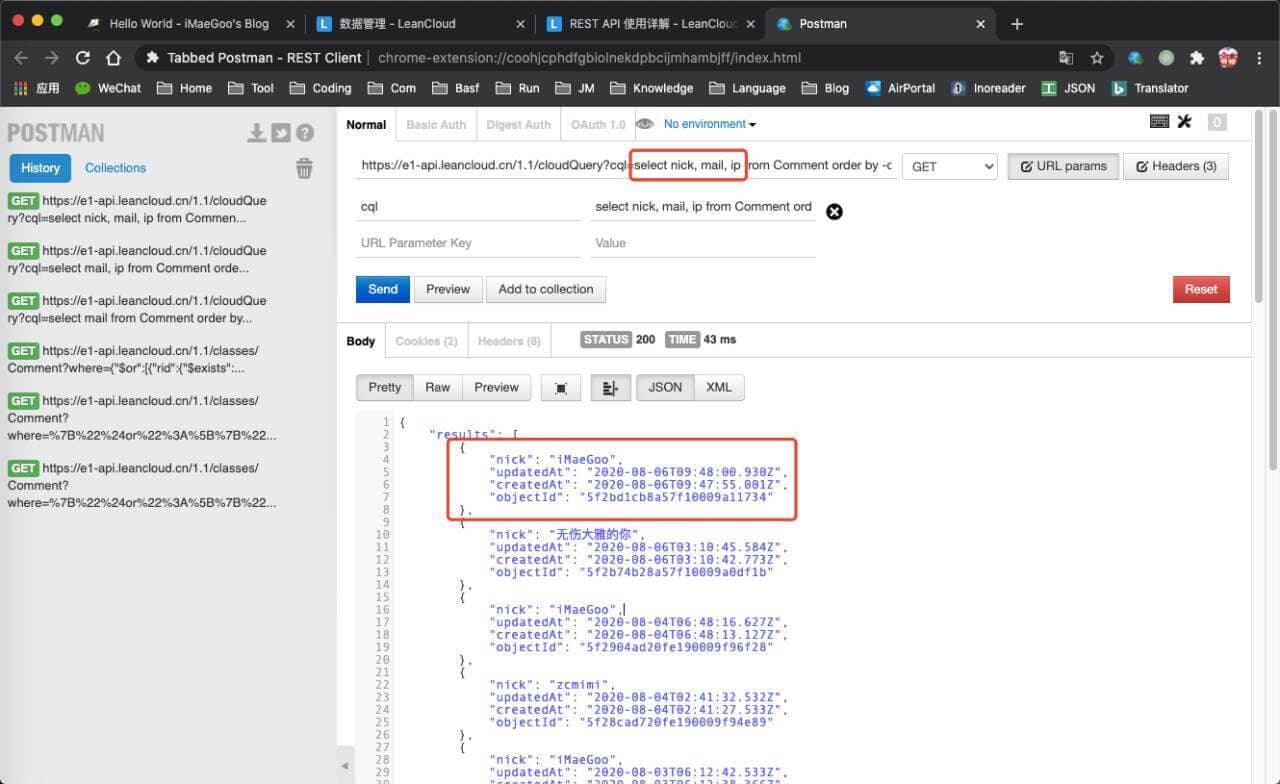
Task: Open the Coding bookmarks folder
Action: pos(321,88)
